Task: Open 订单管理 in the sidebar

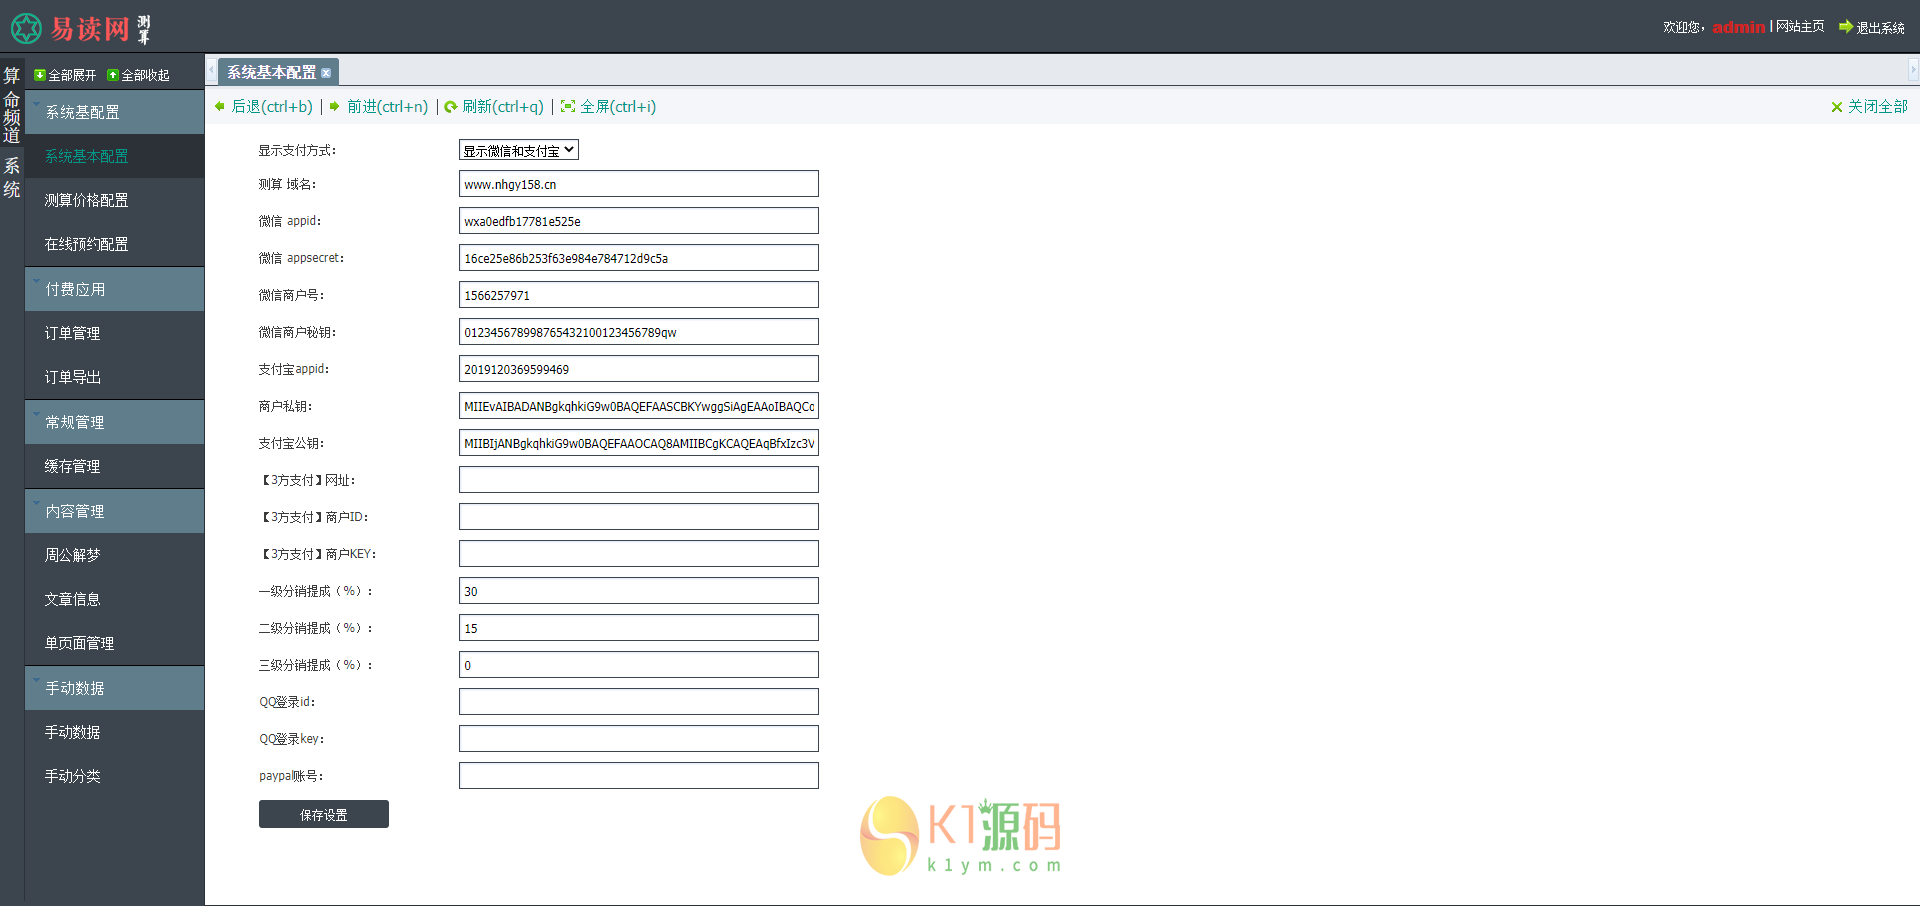Action: click(x=72, y=333)
